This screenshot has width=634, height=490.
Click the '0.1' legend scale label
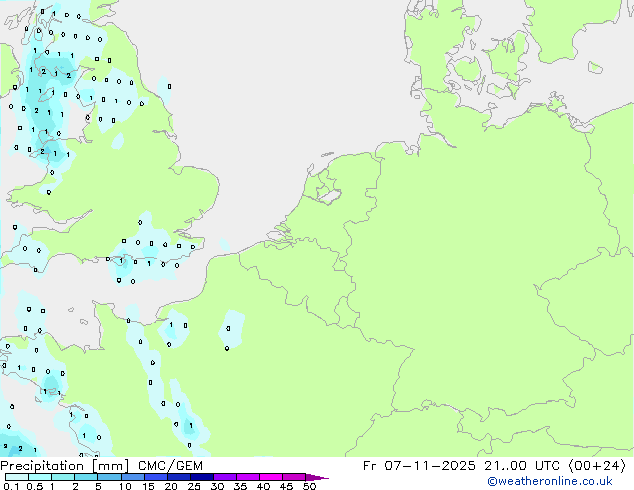11,486
